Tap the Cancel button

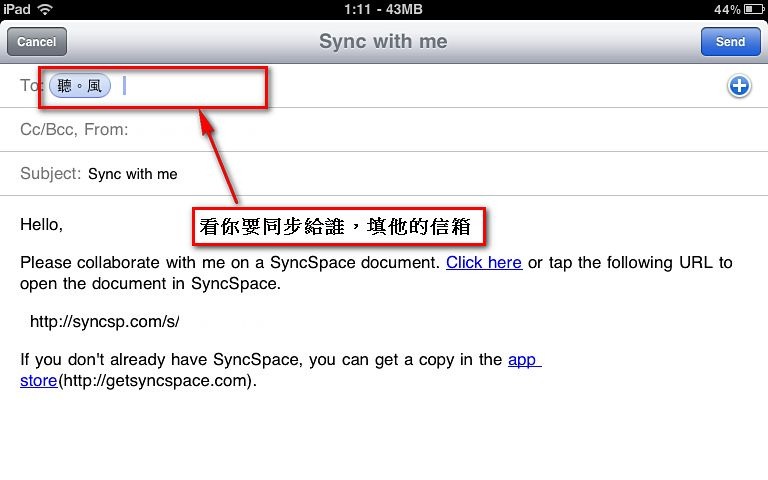pyautogui.click(x=37, y=42)
